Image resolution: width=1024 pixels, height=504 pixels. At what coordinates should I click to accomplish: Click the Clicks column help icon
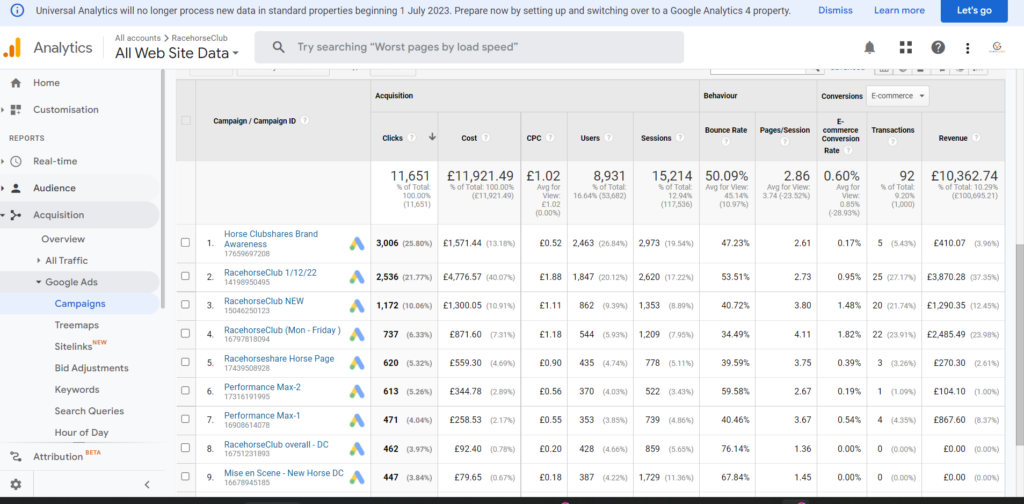[411, 138]
